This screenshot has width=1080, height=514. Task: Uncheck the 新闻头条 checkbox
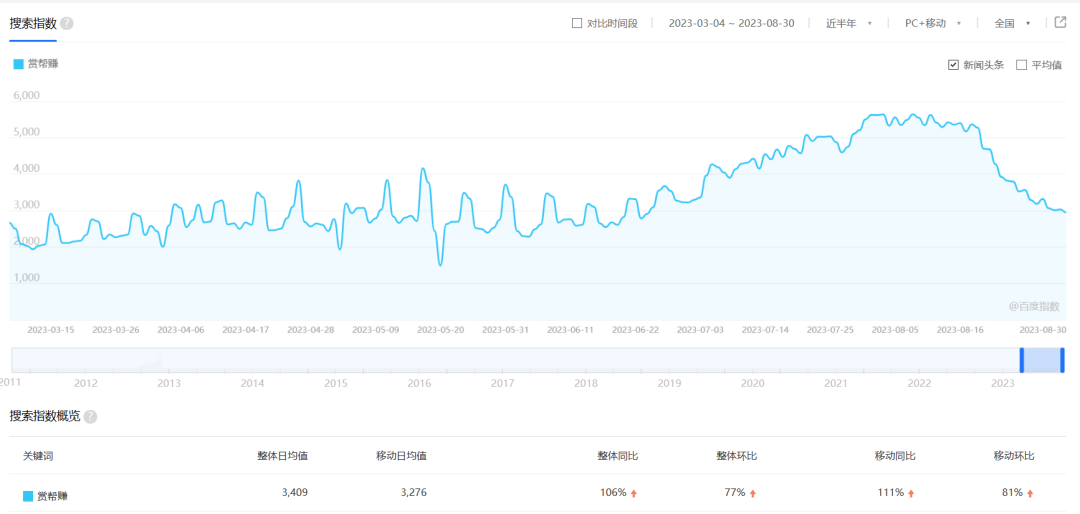(953, 65)
